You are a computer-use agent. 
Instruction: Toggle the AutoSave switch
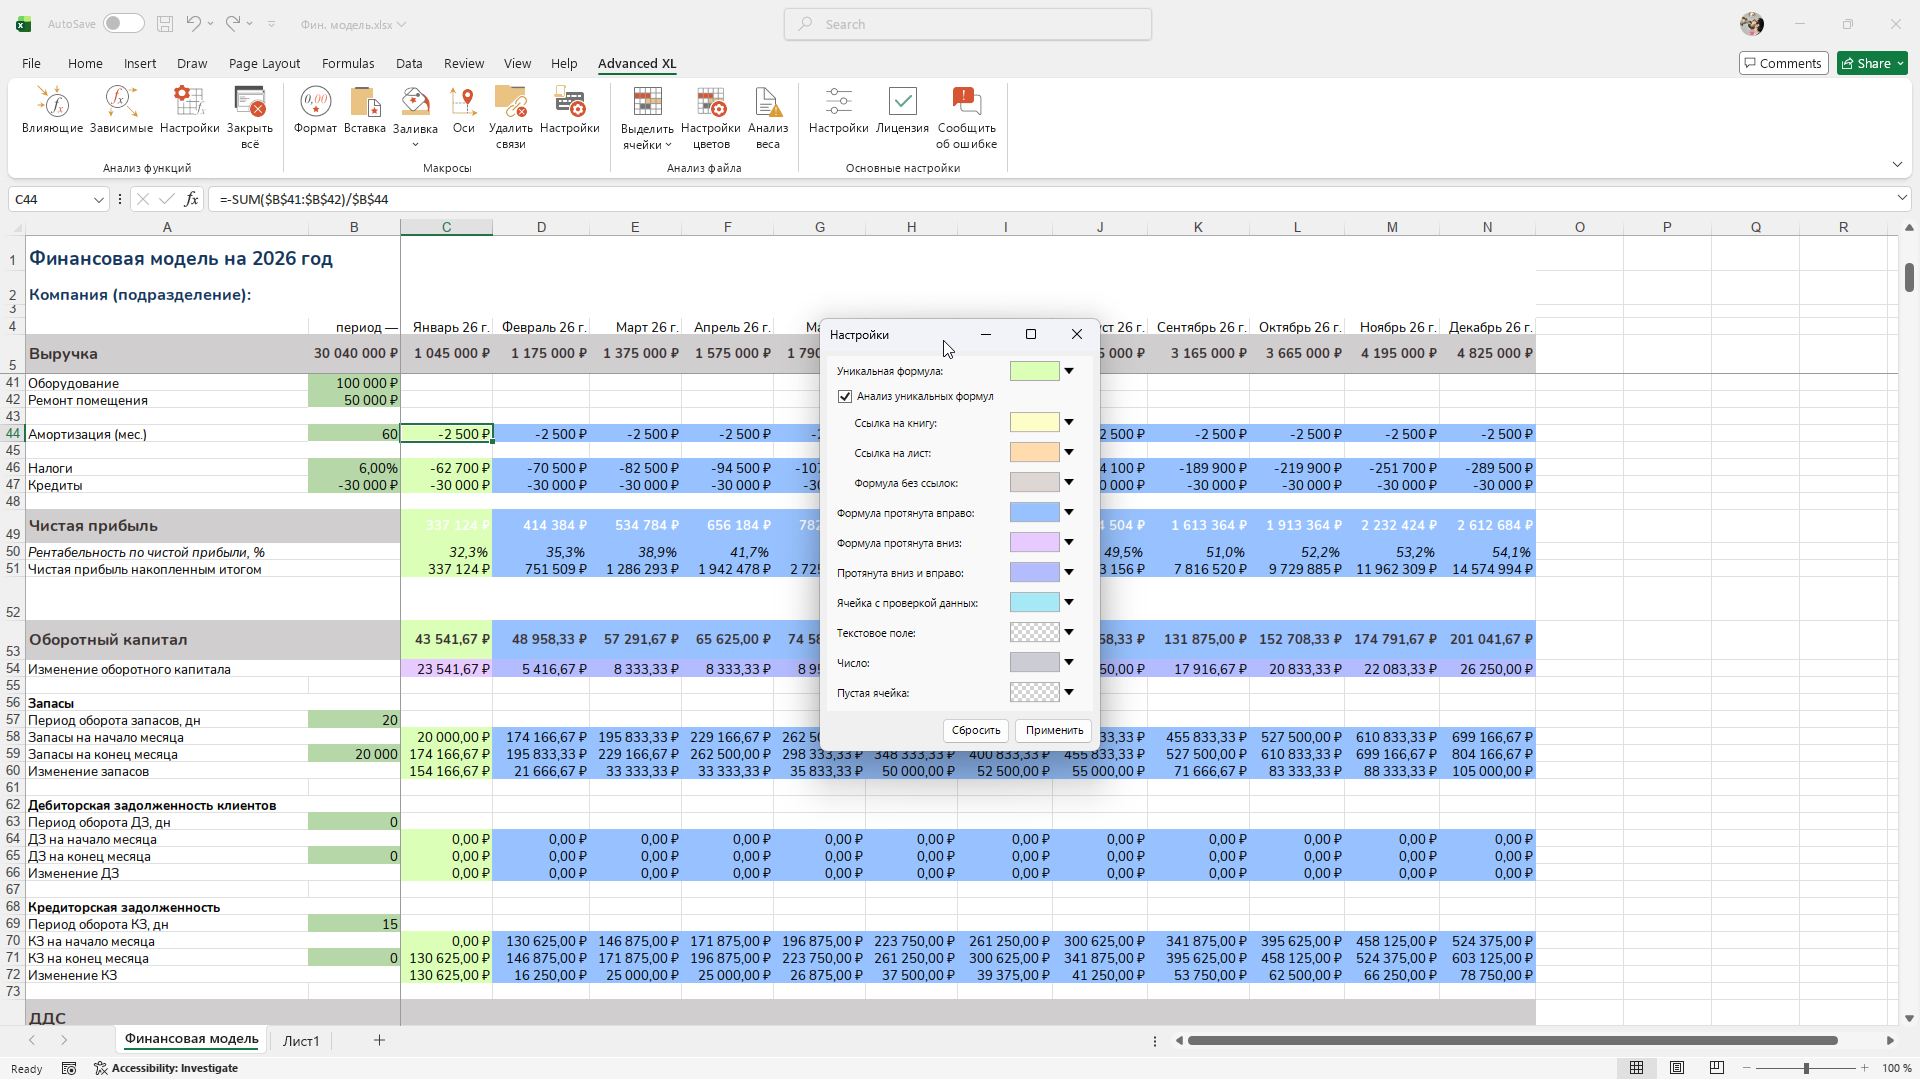pos(123,24)
